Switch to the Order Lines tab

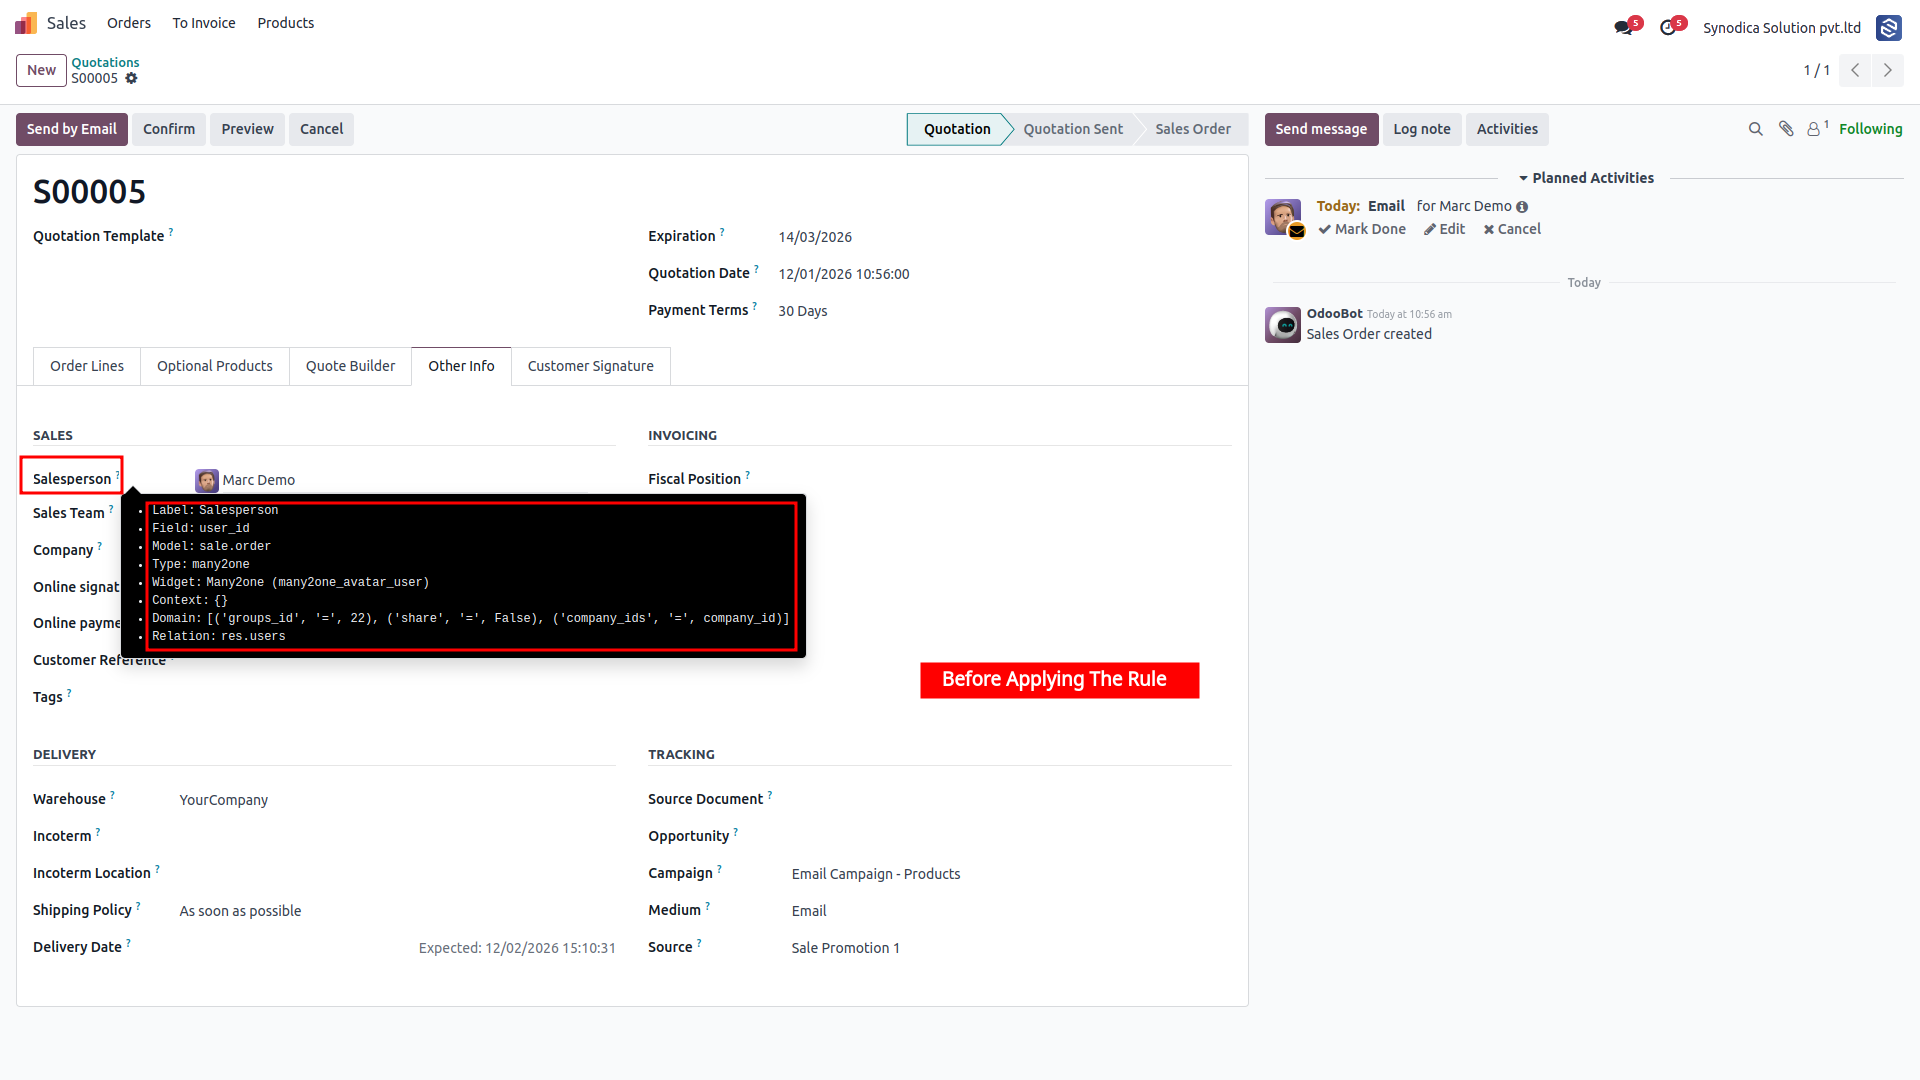pos(87,366)
